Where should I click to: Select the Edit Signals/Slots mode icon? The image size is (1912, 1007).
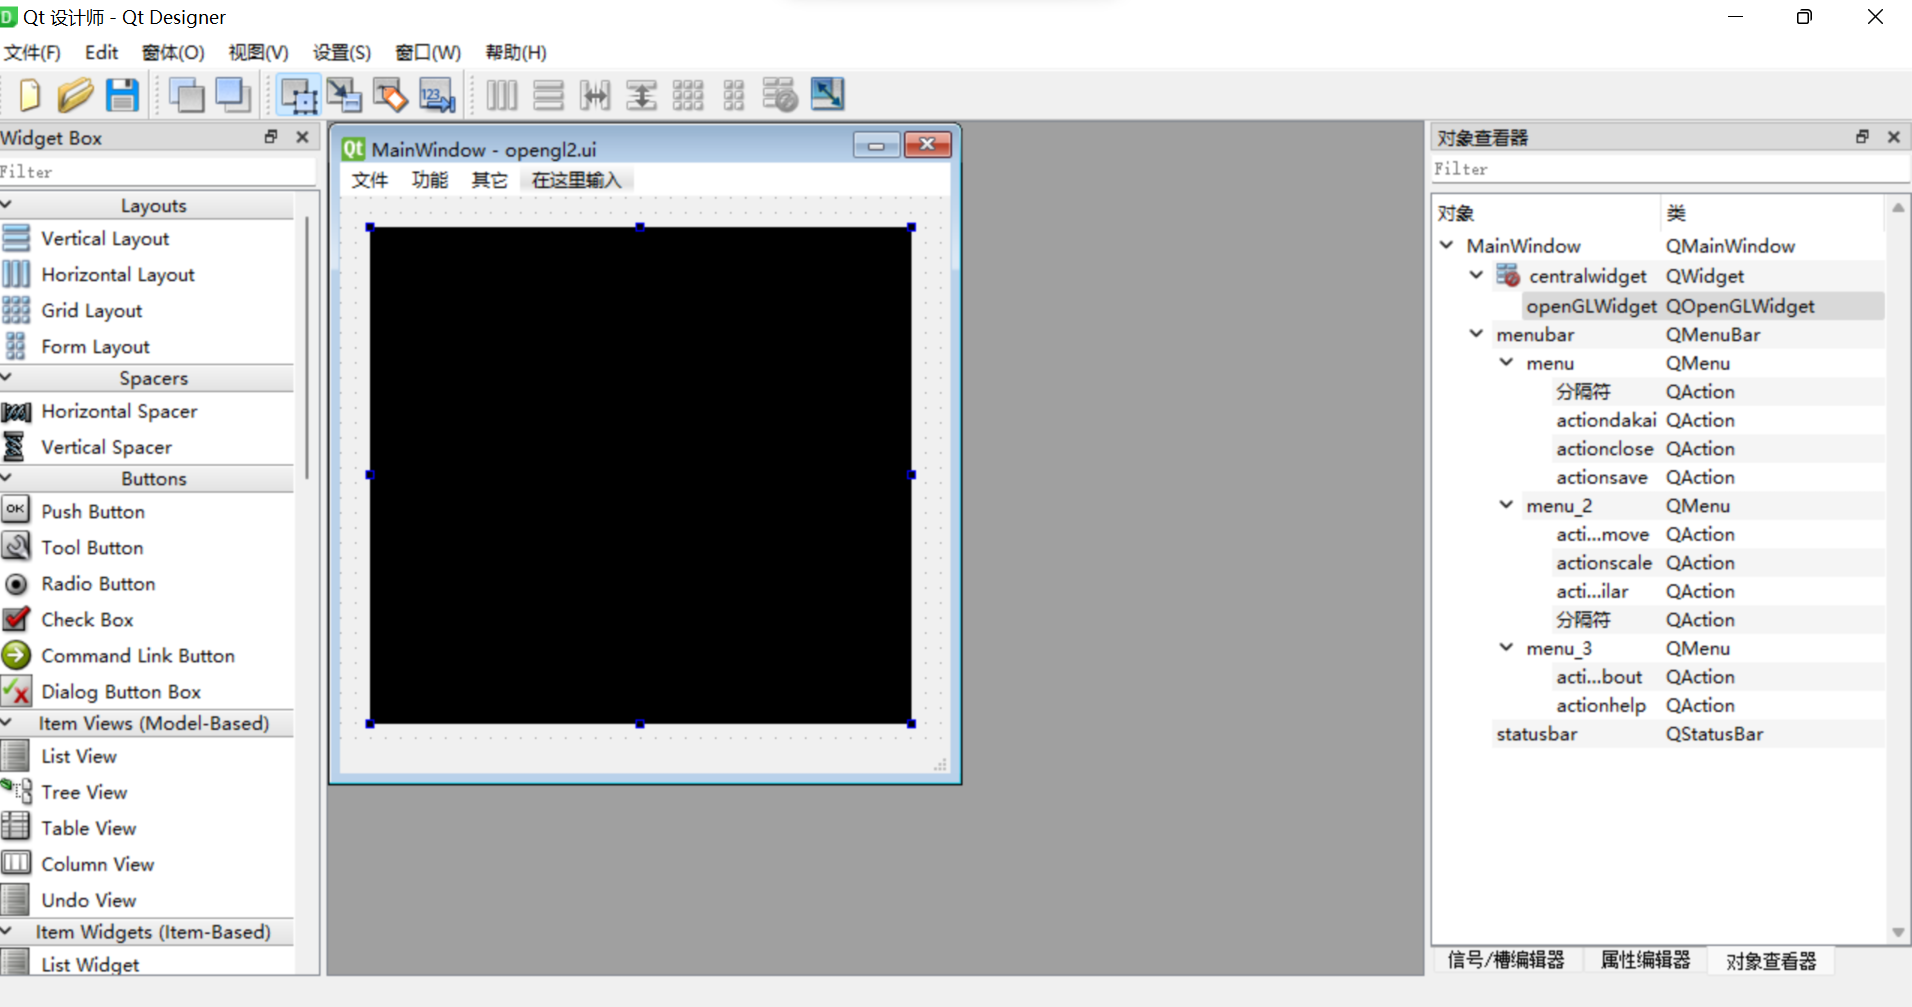[x=344, y=95]
